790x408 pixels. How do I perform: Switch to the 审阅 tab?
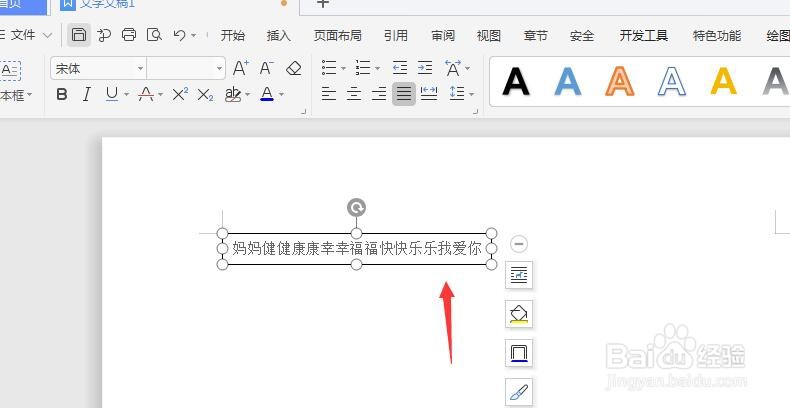click(443, 35)
